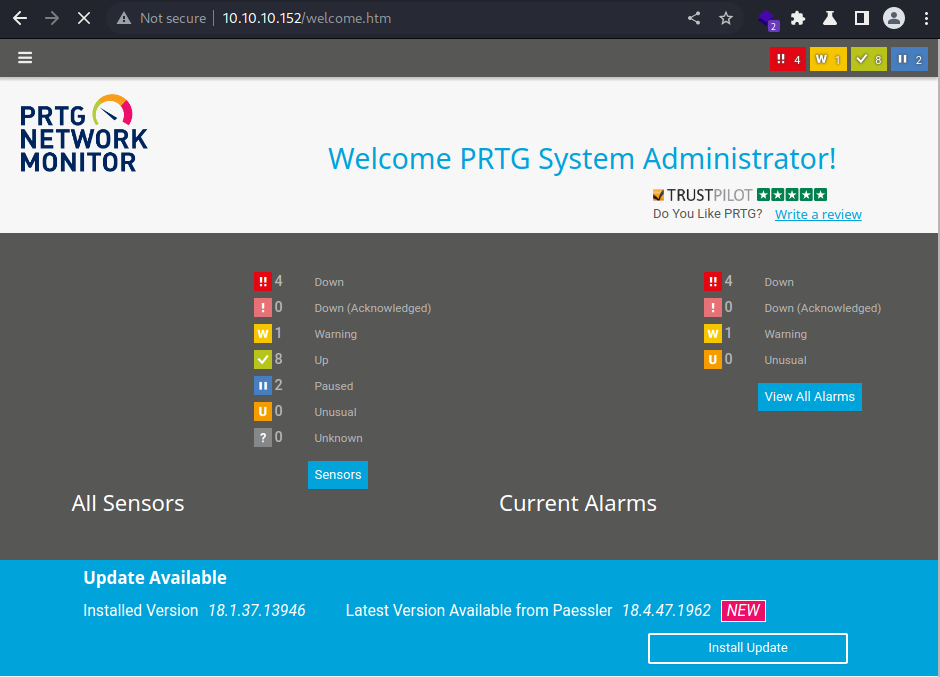Open the hamburger main menu
The image size is (940, 677).
click(x=25, y=58)
